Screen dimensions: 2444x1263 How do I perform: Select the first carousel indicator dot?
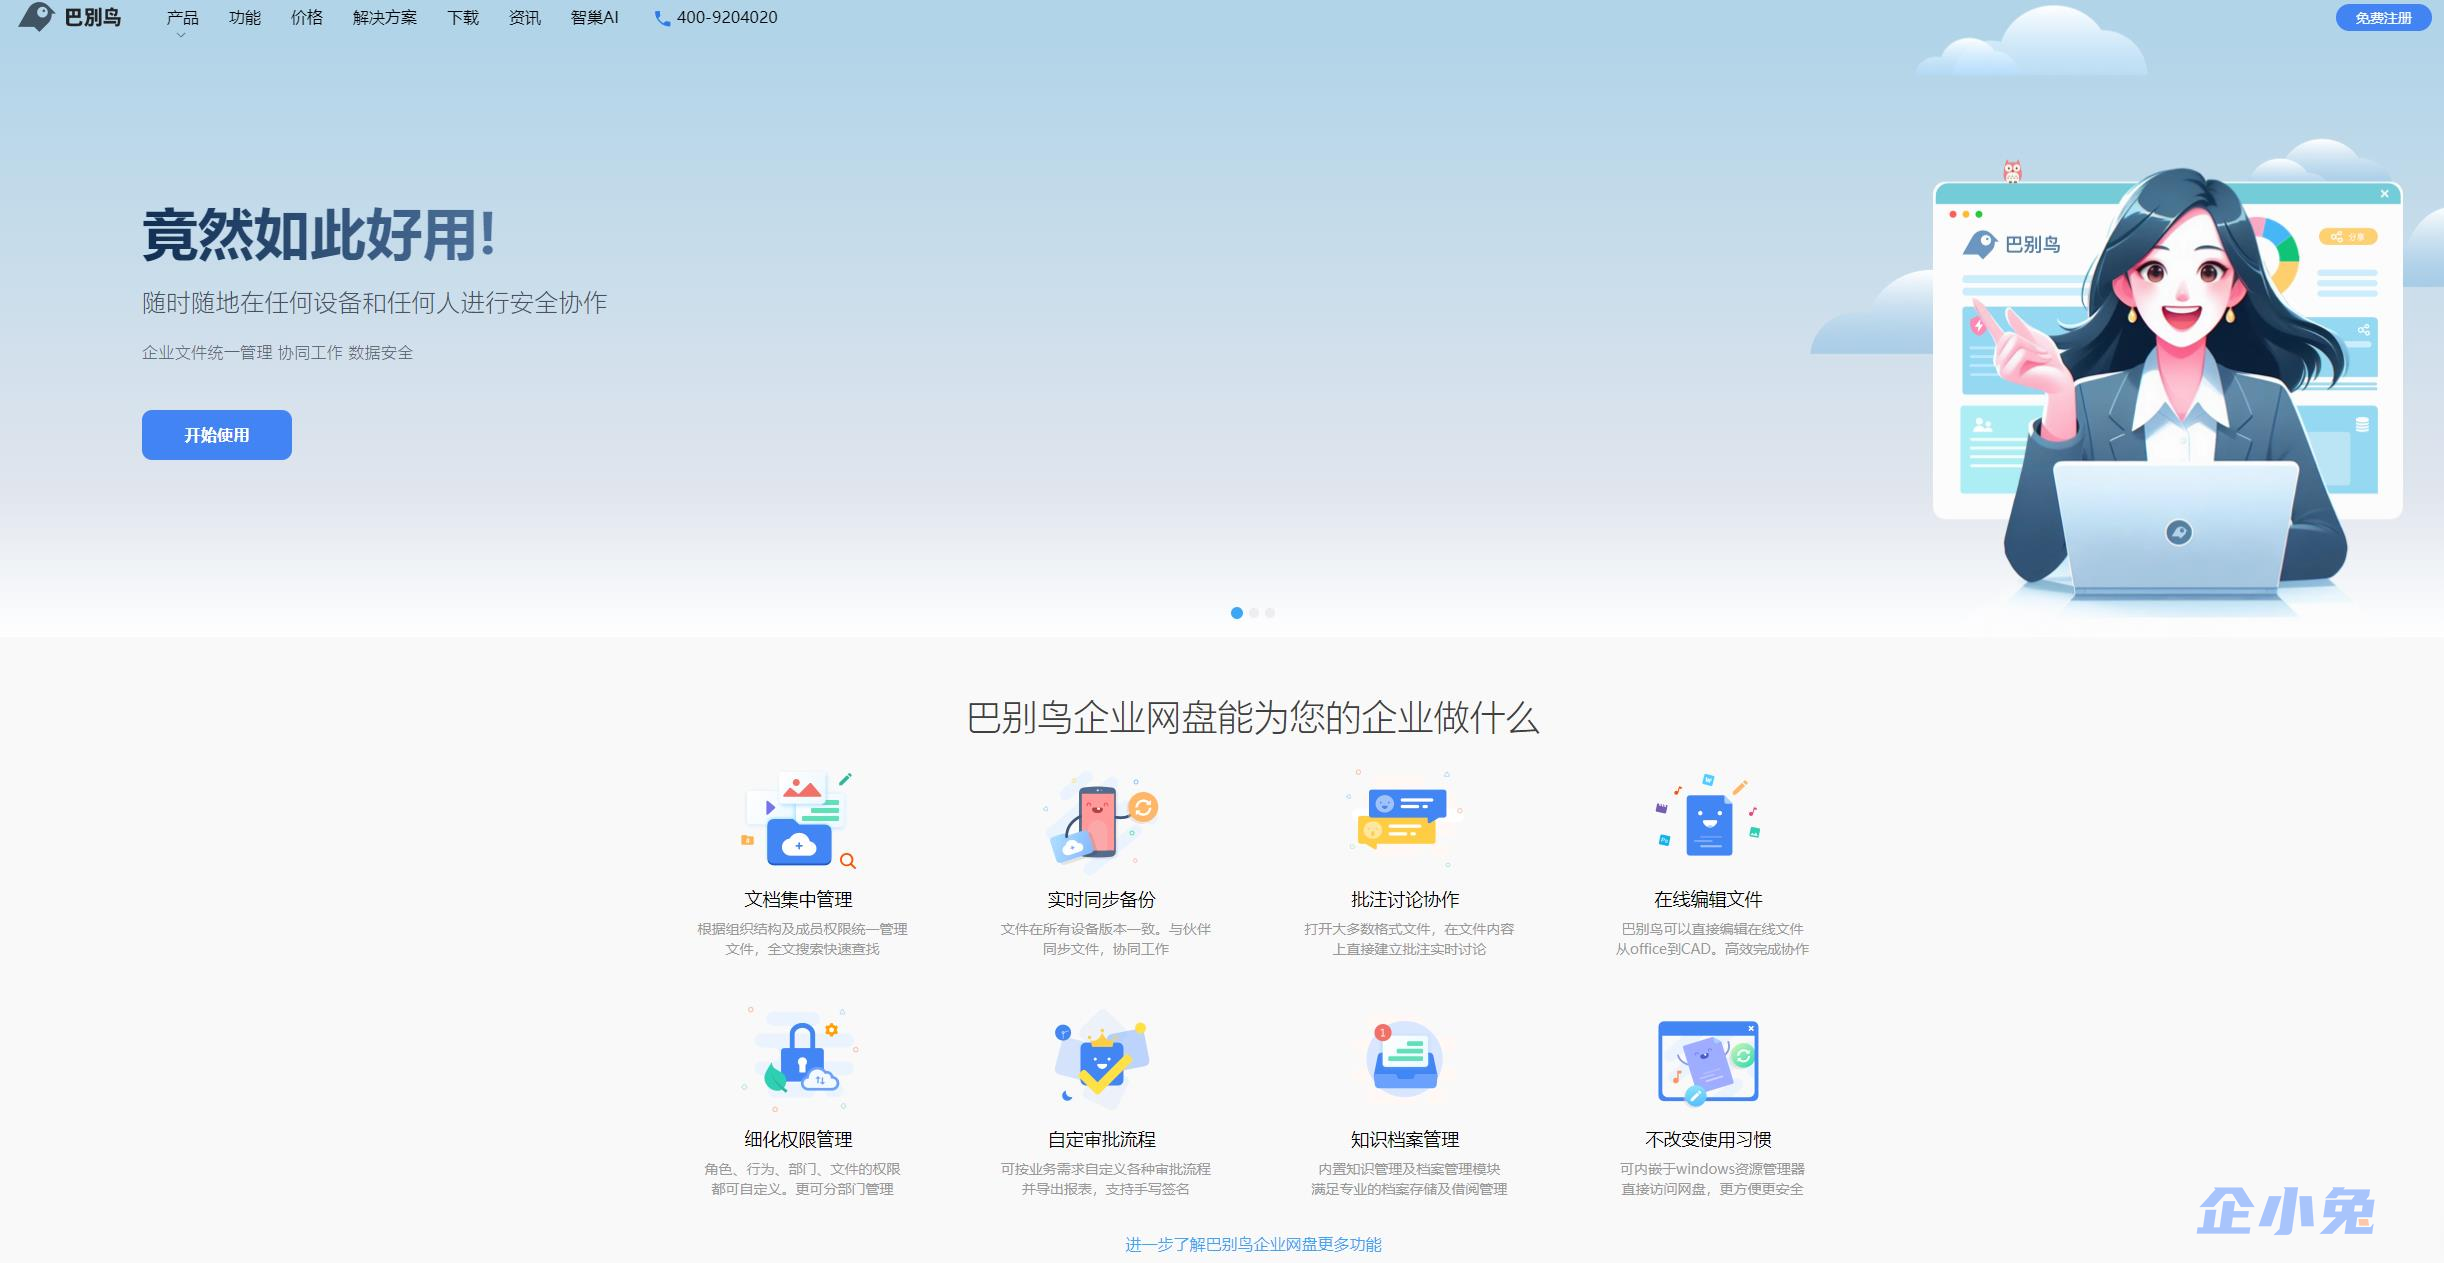pos(1237,613)
